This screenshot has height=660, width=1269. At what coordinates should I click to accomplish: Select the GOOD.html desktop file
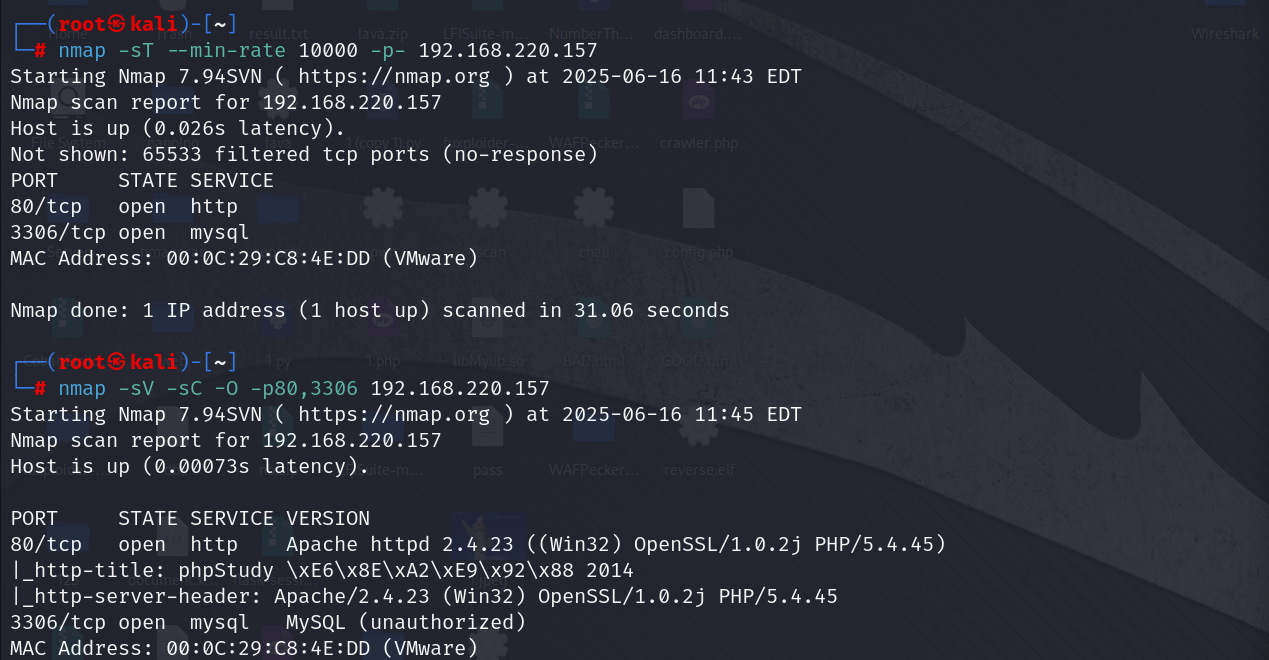click(698, 361)
